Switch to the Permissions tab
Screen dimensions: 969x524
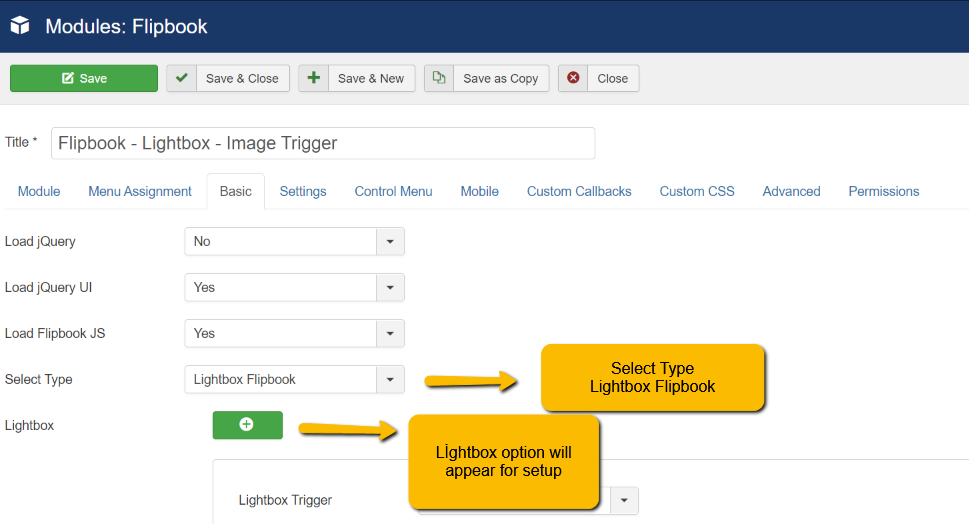coord(884,192)
